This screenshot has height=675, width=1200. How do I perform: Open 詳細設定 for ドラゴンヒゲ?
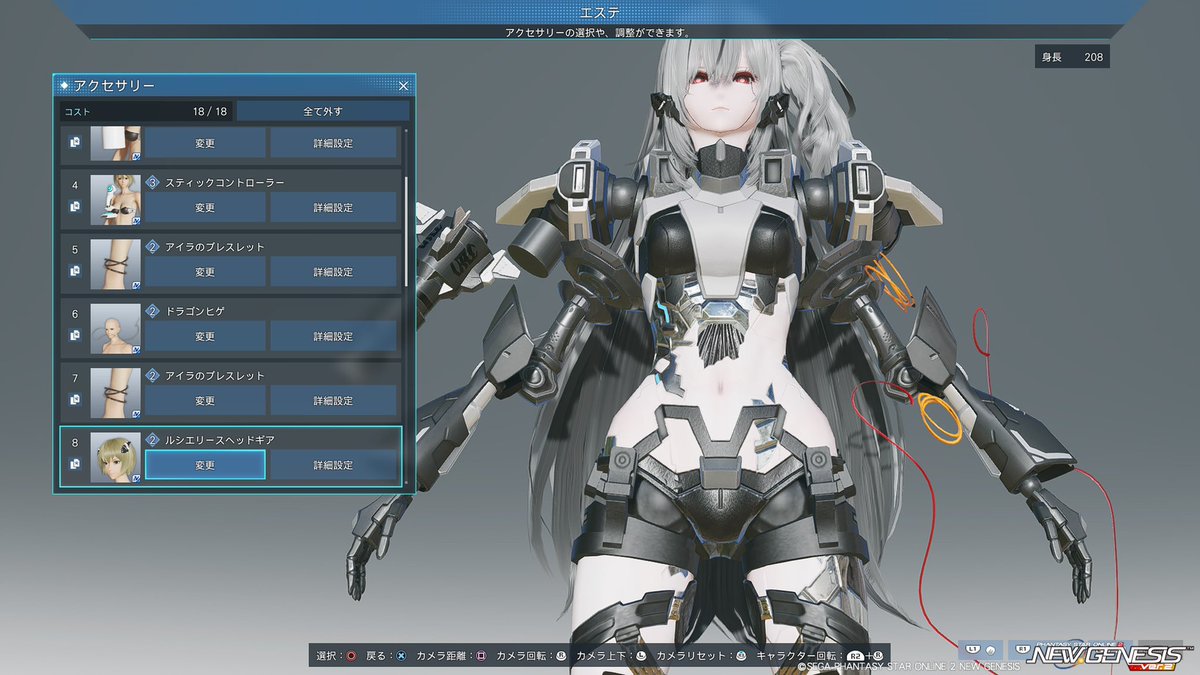pos(333,336)
